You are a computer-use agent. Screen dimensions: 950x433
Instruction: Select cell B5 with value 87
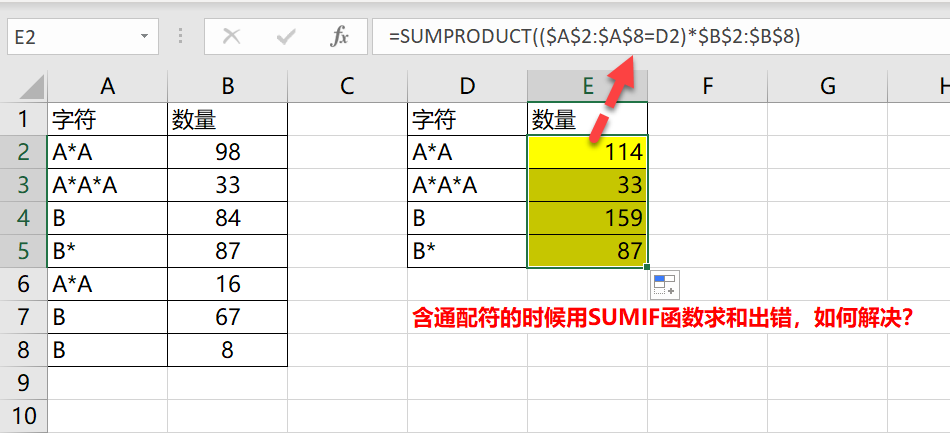click(x=227, y=251)
